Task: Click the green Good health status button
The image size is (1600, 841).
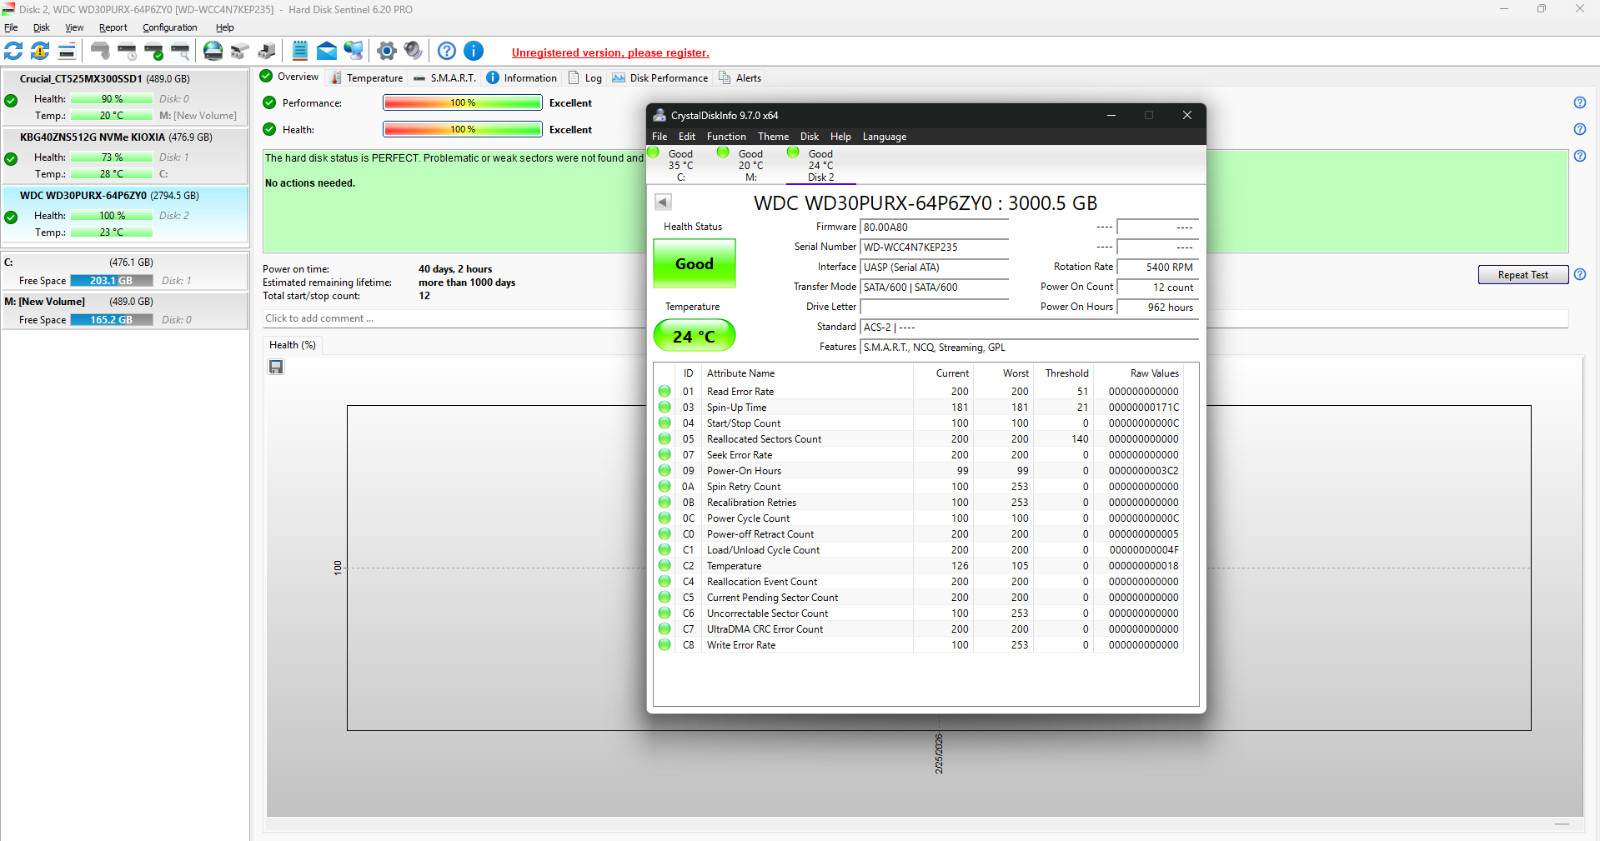Action: tap(694, 264)
